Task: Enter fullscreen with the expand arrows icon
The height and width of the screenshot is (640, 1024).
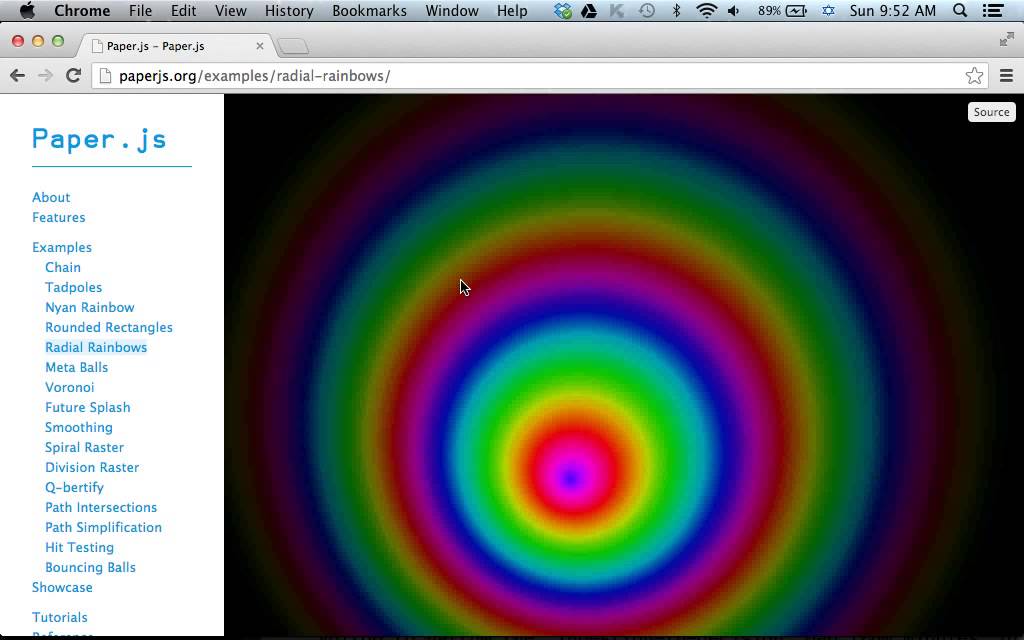Action: tap(1006, 40)
